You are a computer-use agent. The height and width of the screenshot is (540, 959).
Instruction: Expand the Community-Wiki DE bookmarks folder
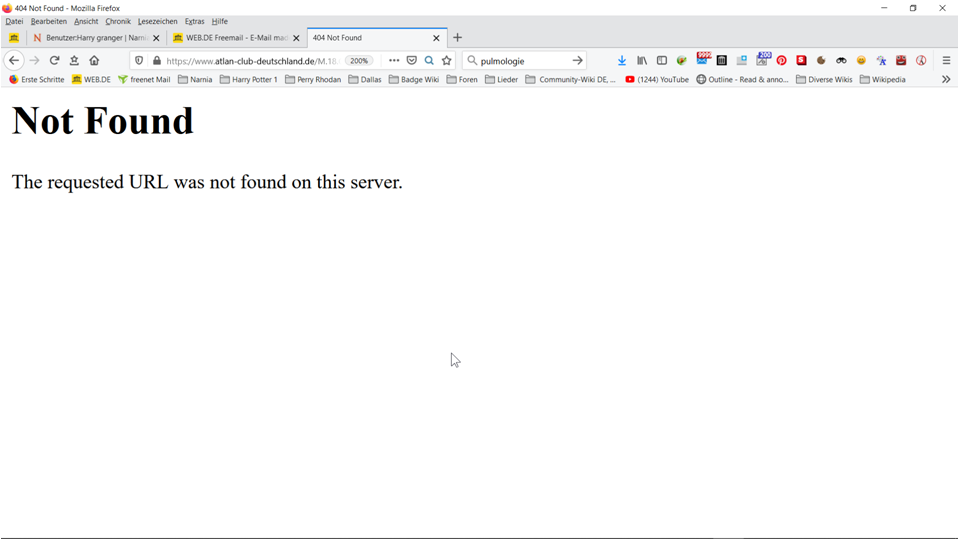[571, 80]
